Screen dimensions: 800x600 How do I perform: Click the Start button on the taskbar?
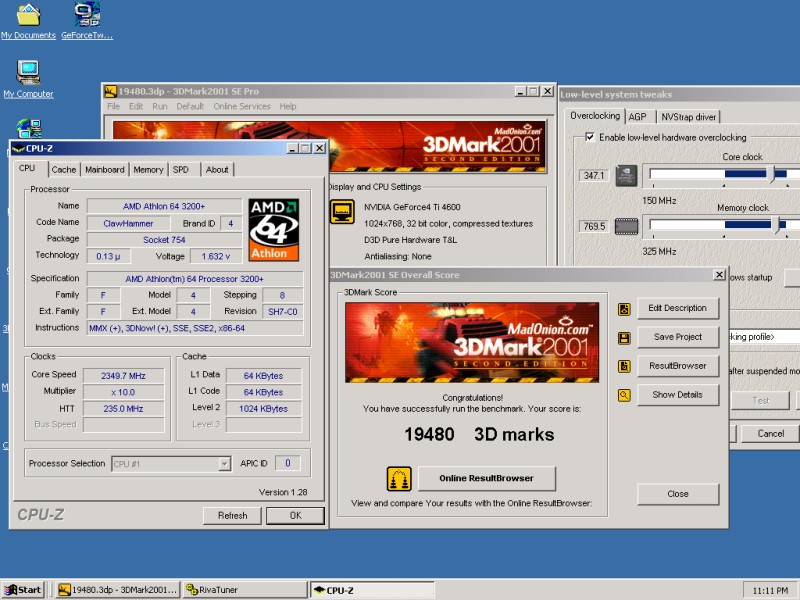23,590
